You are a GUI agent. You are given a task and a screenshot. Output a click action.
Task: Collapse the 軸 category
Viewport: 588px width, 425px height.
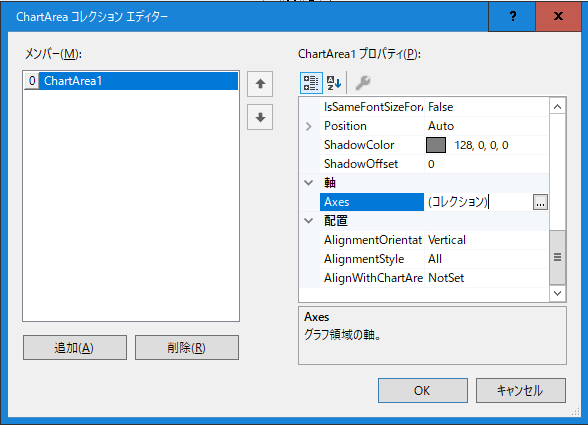click(309, 183)
